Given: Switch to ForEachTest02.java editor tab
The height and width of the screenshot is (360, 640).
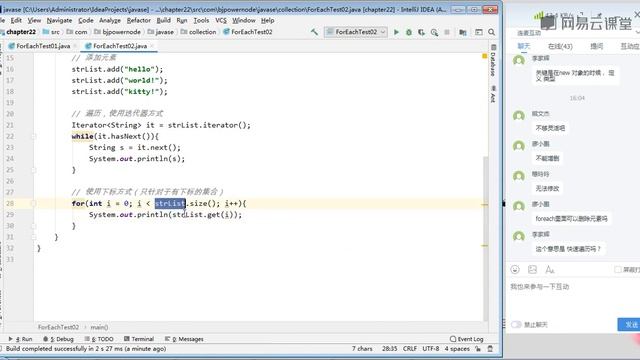Looking at the screenshot, I should 119,46.
